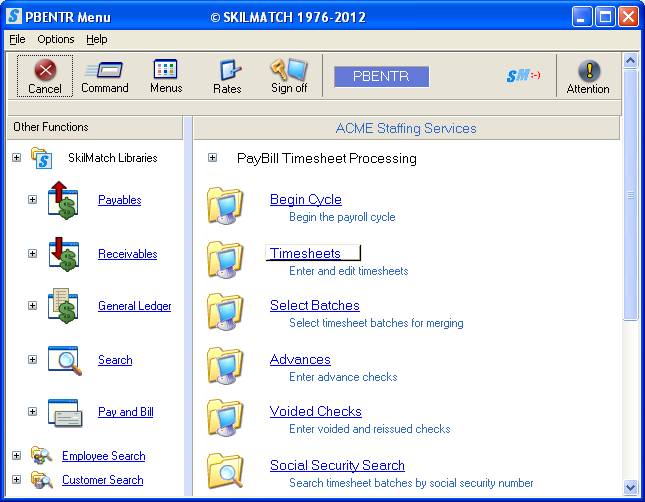The width and height of the screenshot is (645, 502).
Task: Click the red Cancel icon
Action: [x=45, y=70]
